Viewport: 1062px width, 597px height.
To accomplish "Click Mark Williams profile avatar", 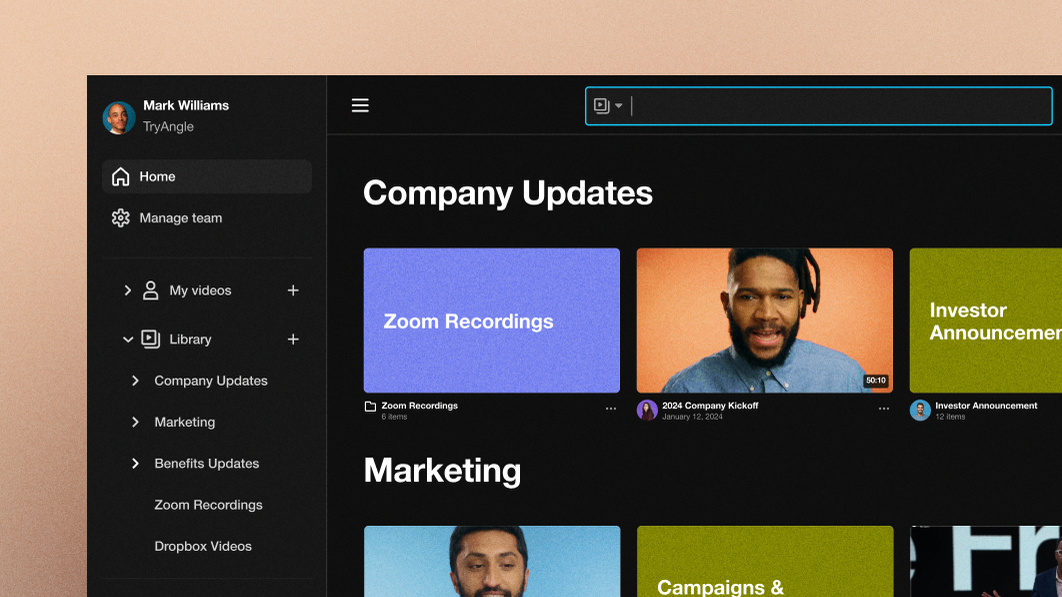I will pyautogui.click(x=119, y=117).
